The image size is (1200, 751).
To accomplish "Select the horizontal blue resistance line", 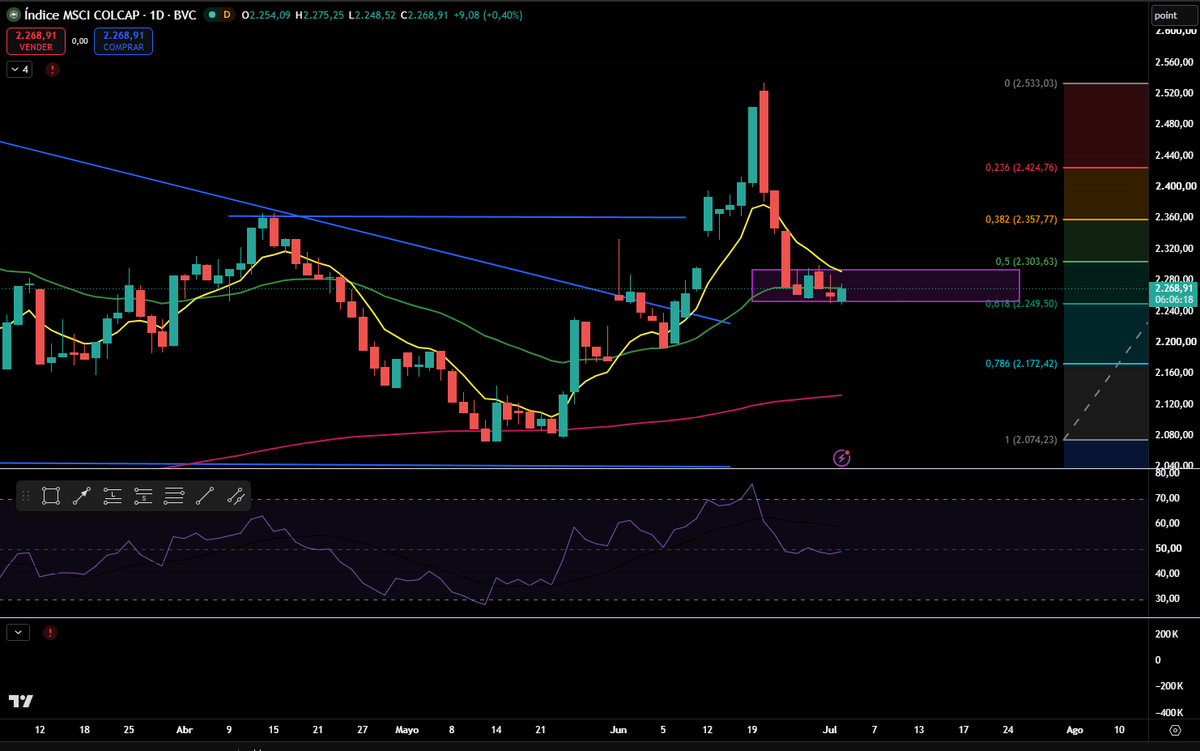I will [x=457, y=216].
